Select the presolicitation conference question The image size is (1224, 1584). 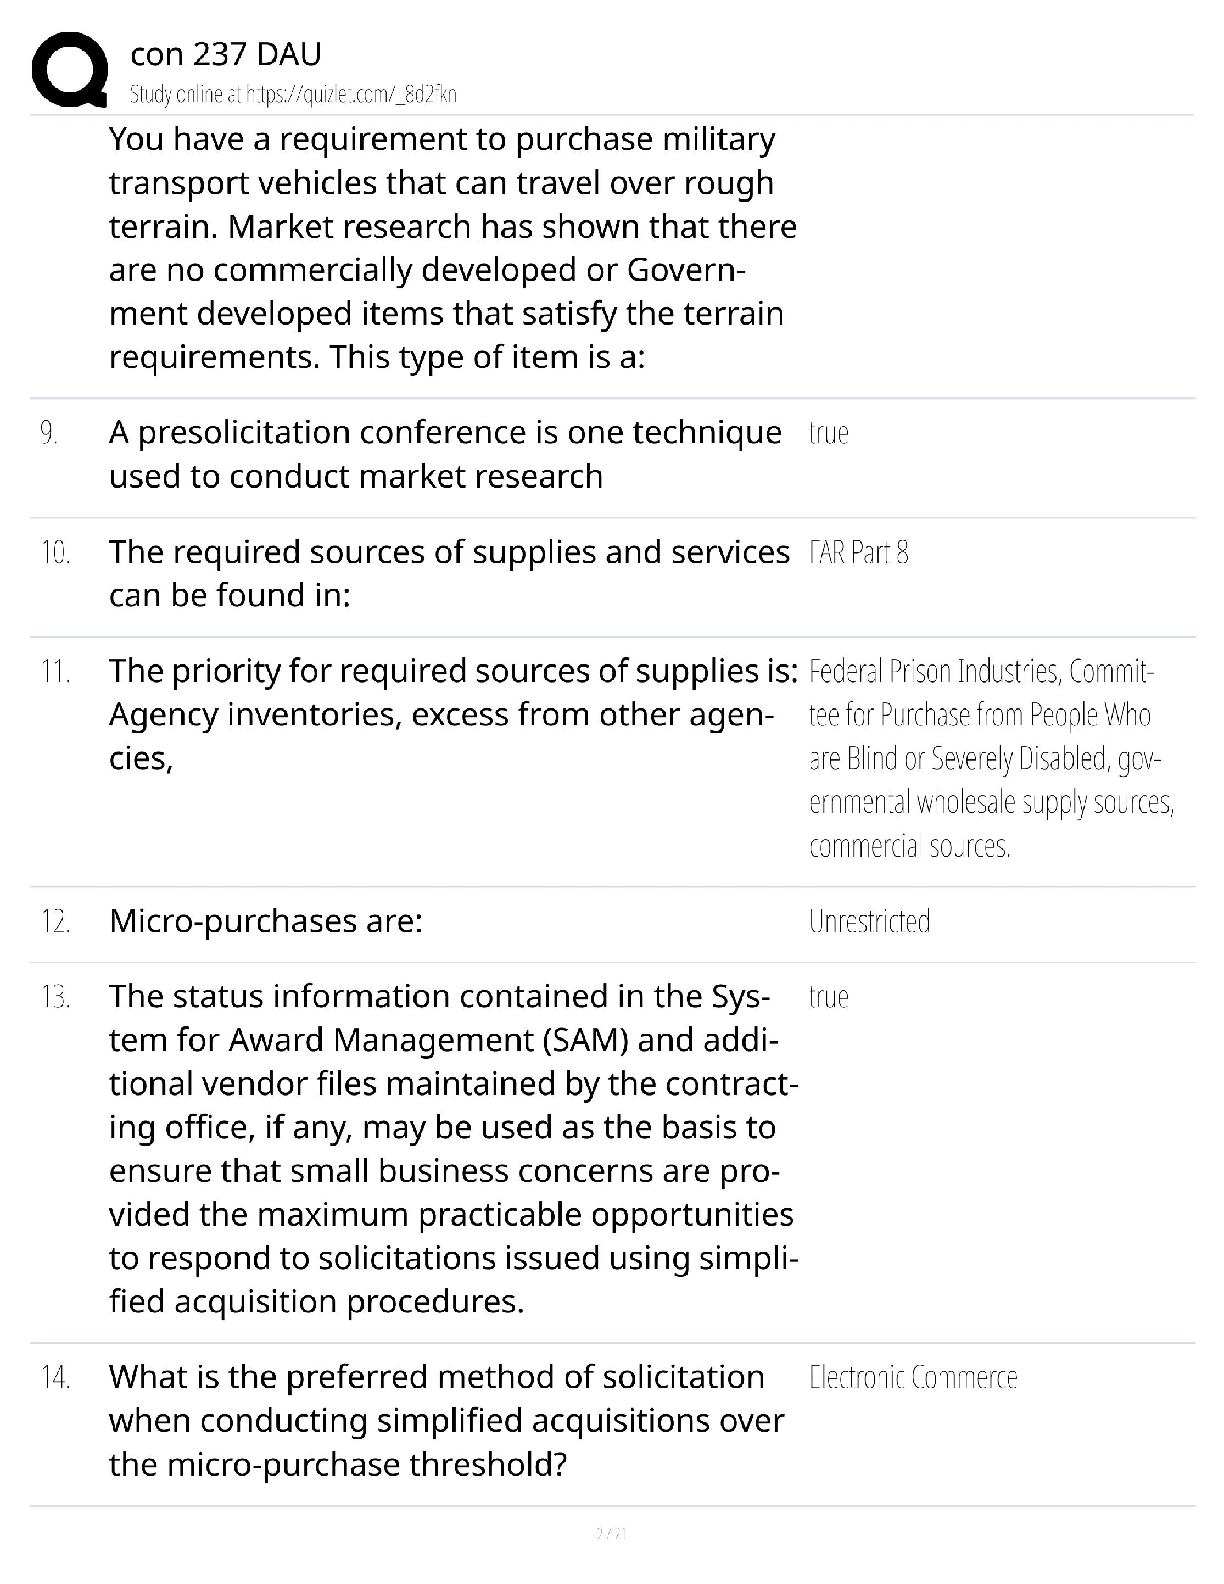pyautogui.click(x=445, y=454)
